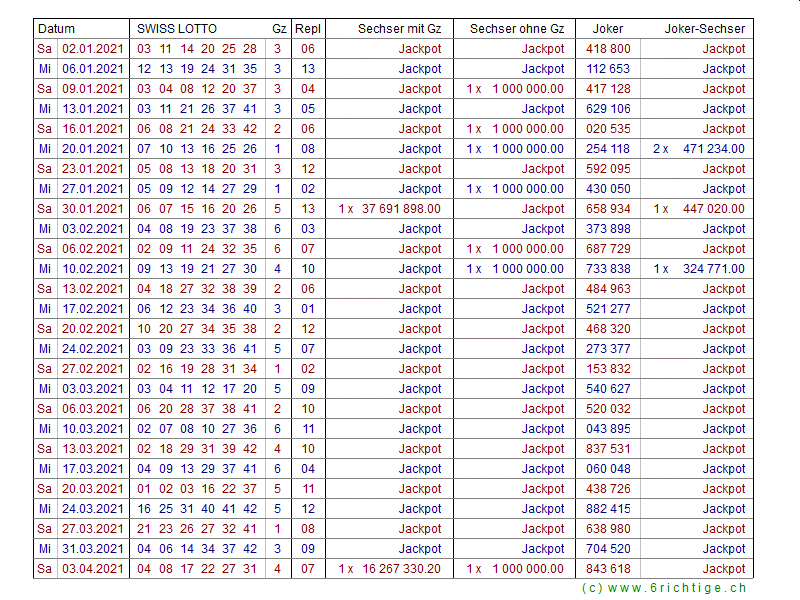Open the www.6richtige.ch copyright link

tap(664, 588)
